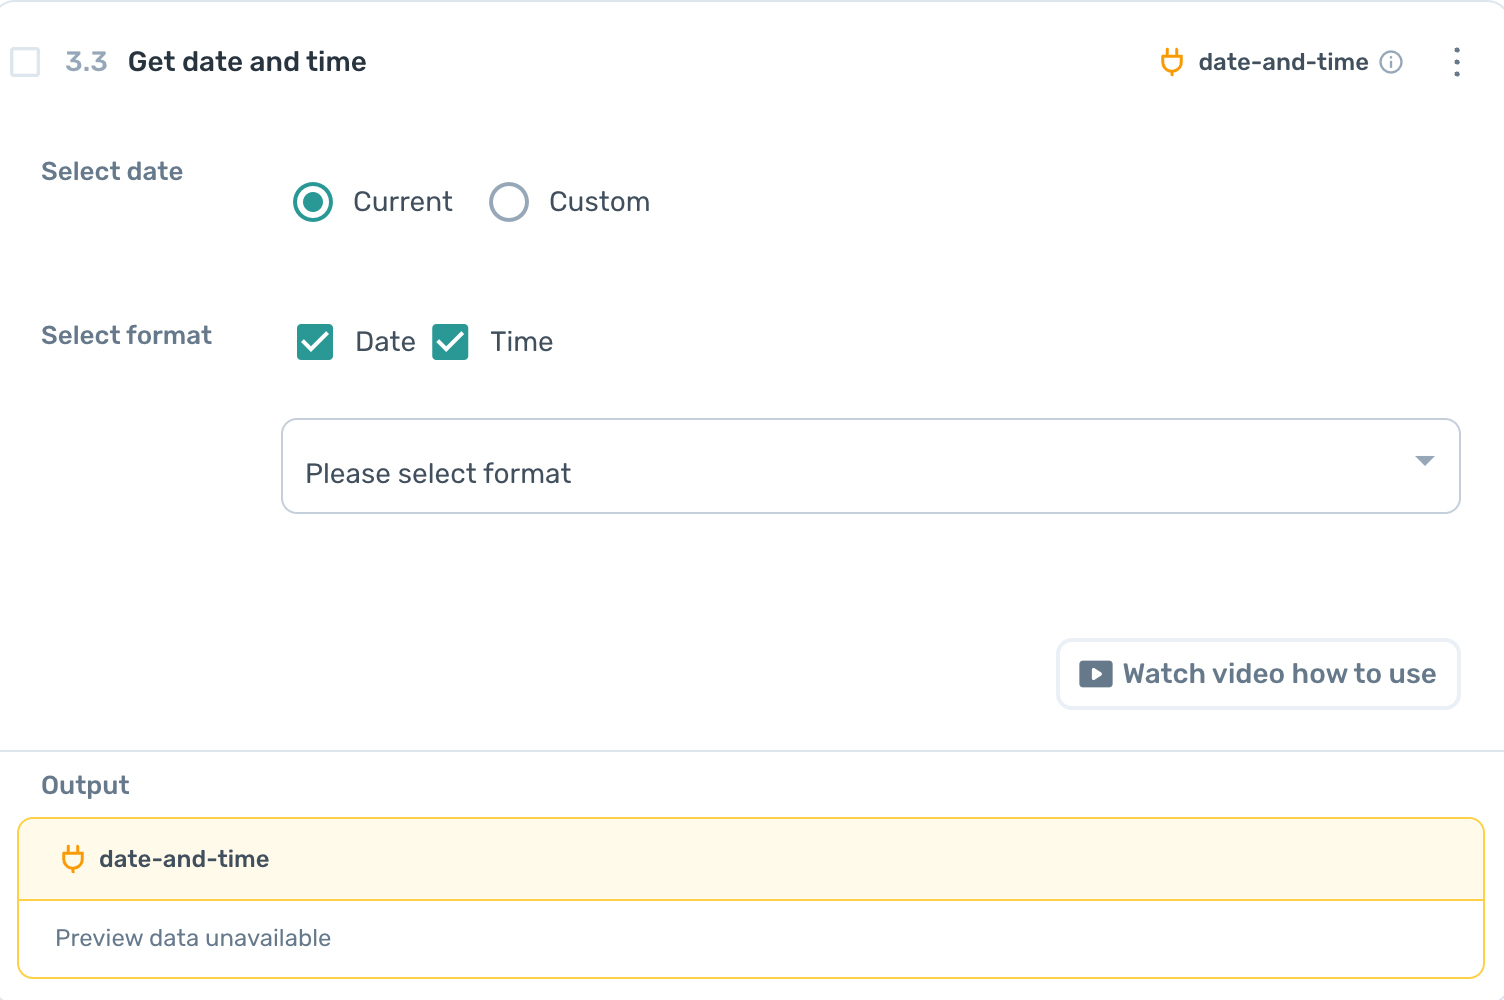Click the Preview data unavailable area
Image resolution: width=1504 pixels, height=1000 pixels.
click(x=193, y=938)
